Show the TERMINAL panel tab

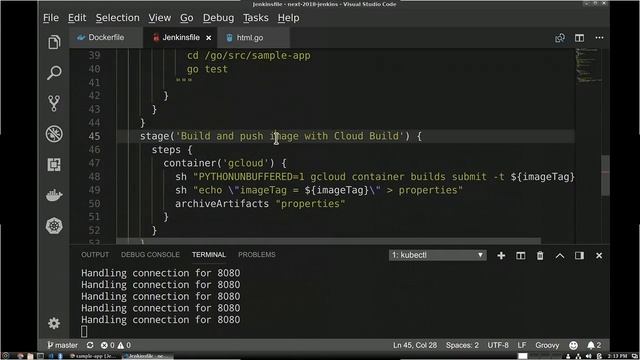click(209, 255)
